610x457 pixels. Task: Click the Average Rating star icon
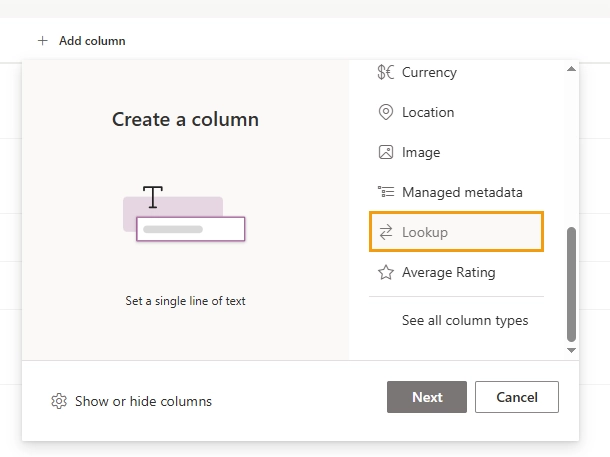click(x=386, y=272)
